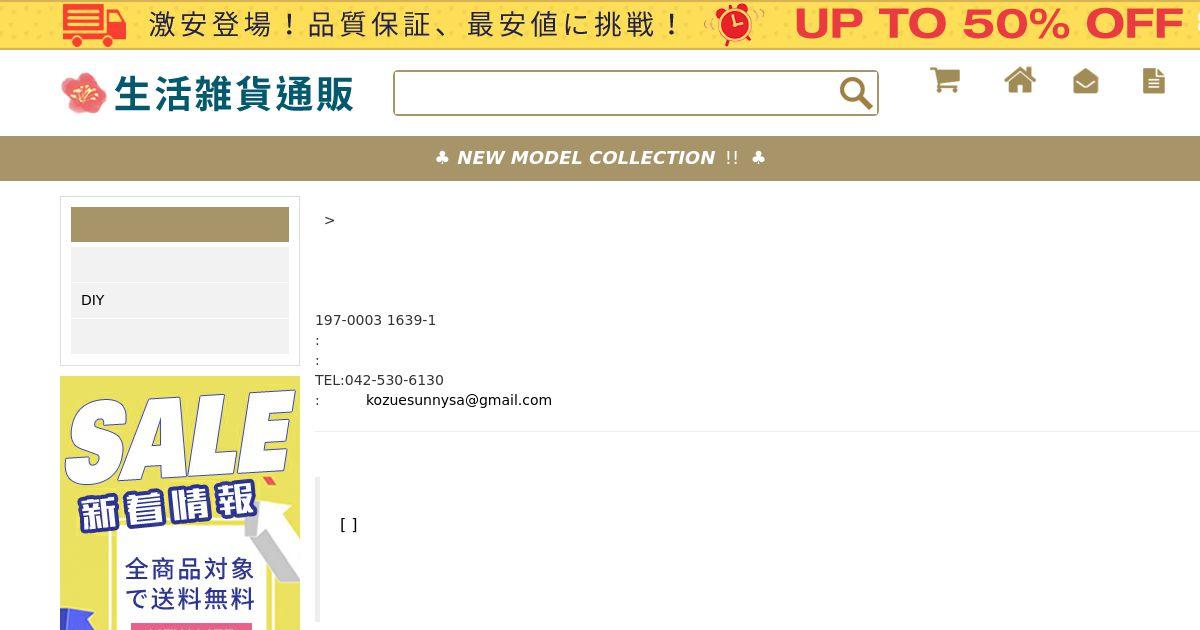Click the 全商品対象で送料無料 banner text
The width and height of the screenshot is (1200, 630).
click(190, 584)
